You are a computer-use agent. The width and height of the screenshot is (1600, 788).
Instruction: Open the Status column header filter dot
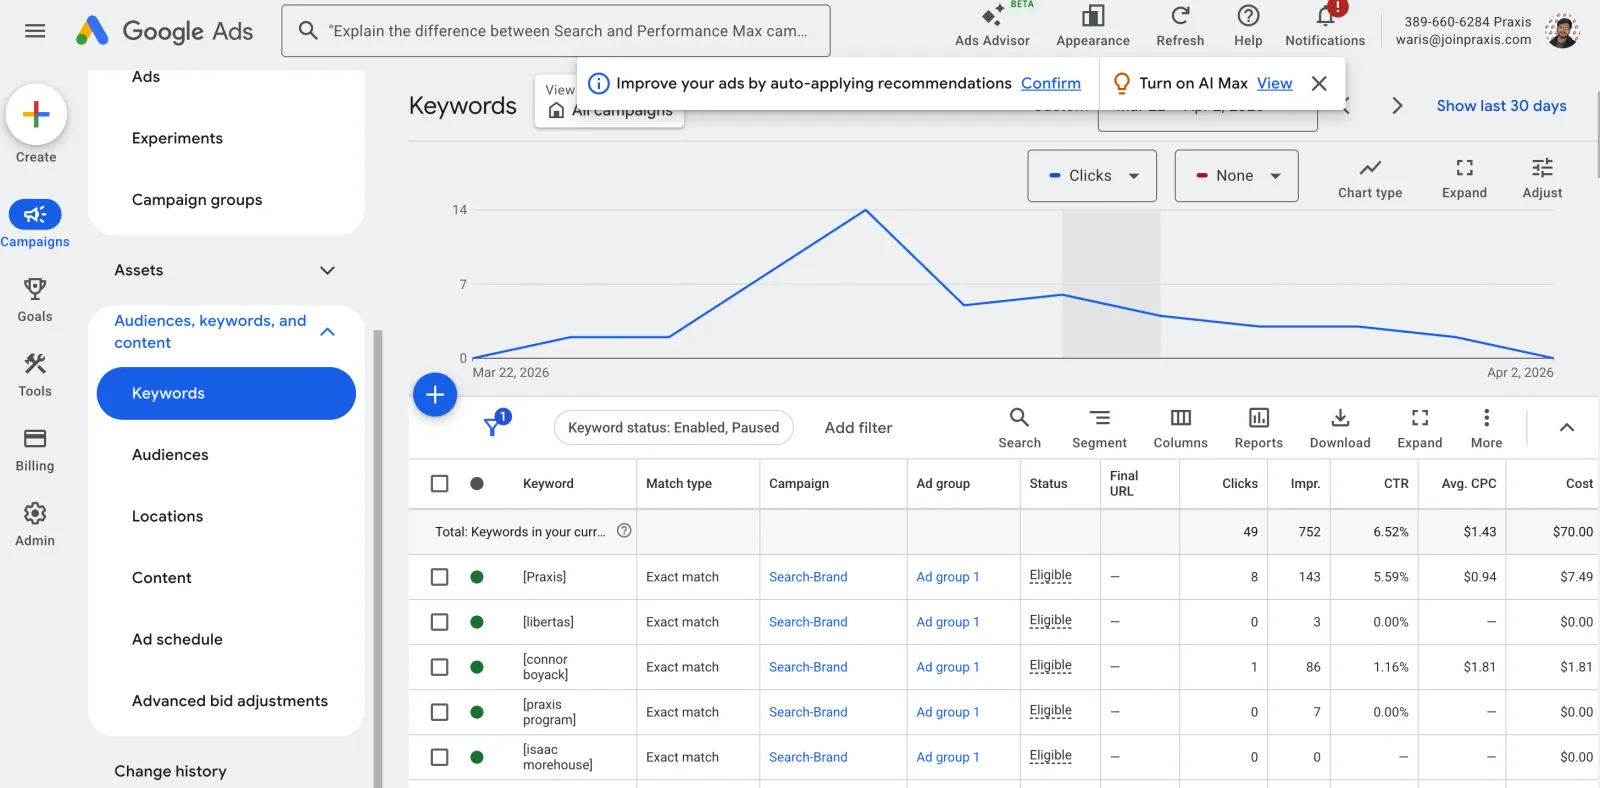477,483
